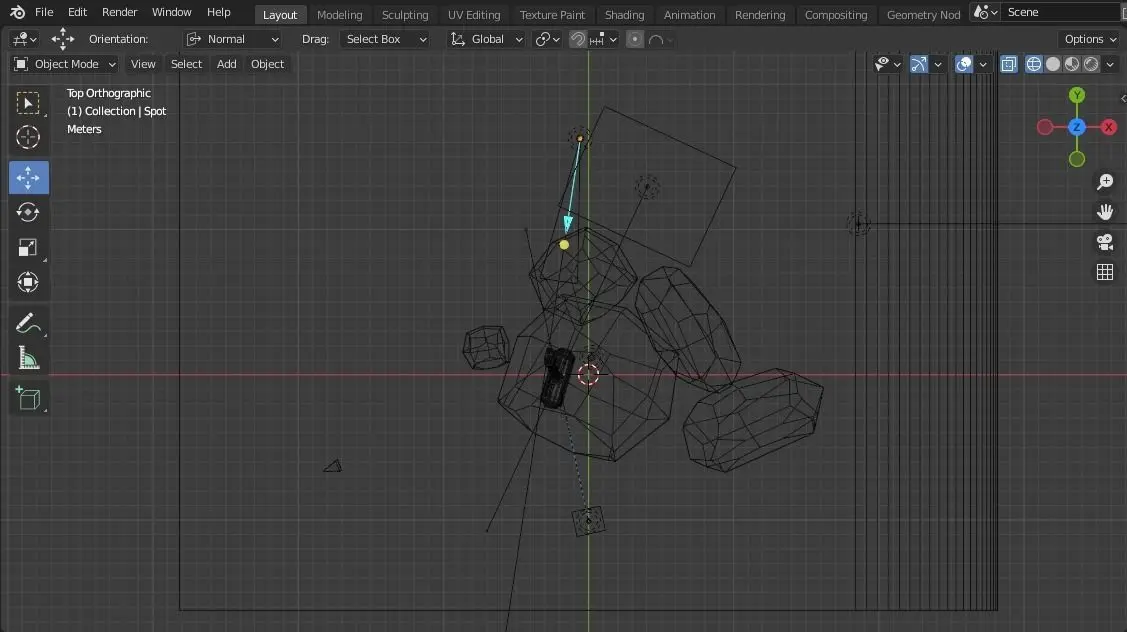The height and width of the screenshot is (632, 1127).
Task: Switch to the Shading workspace tab
Action: click(624, 14)
